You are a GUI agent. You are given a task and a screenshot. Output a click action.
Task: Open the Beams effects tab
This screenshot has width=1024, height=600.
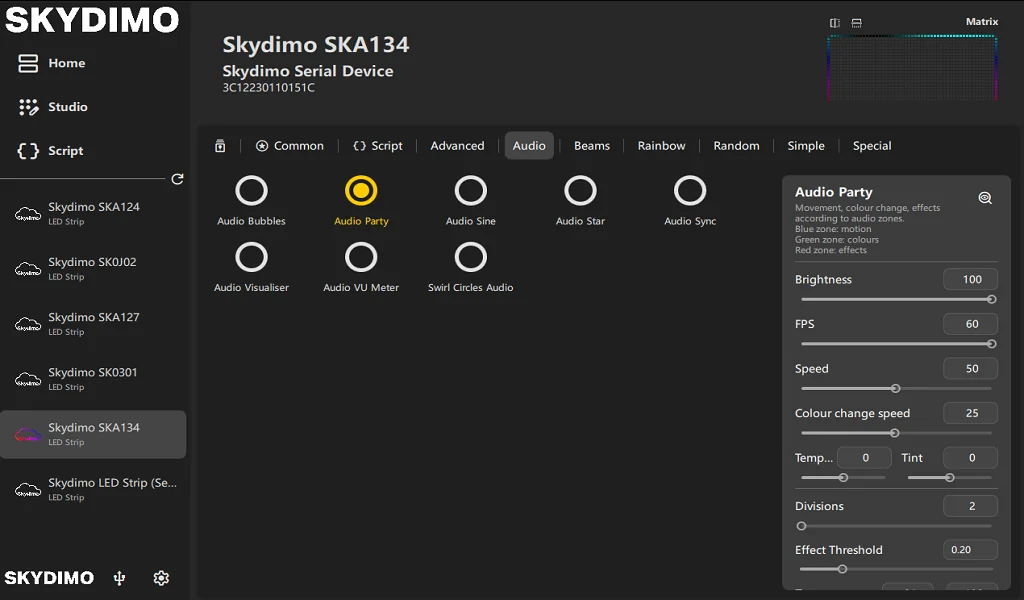[x=591, y=146]
